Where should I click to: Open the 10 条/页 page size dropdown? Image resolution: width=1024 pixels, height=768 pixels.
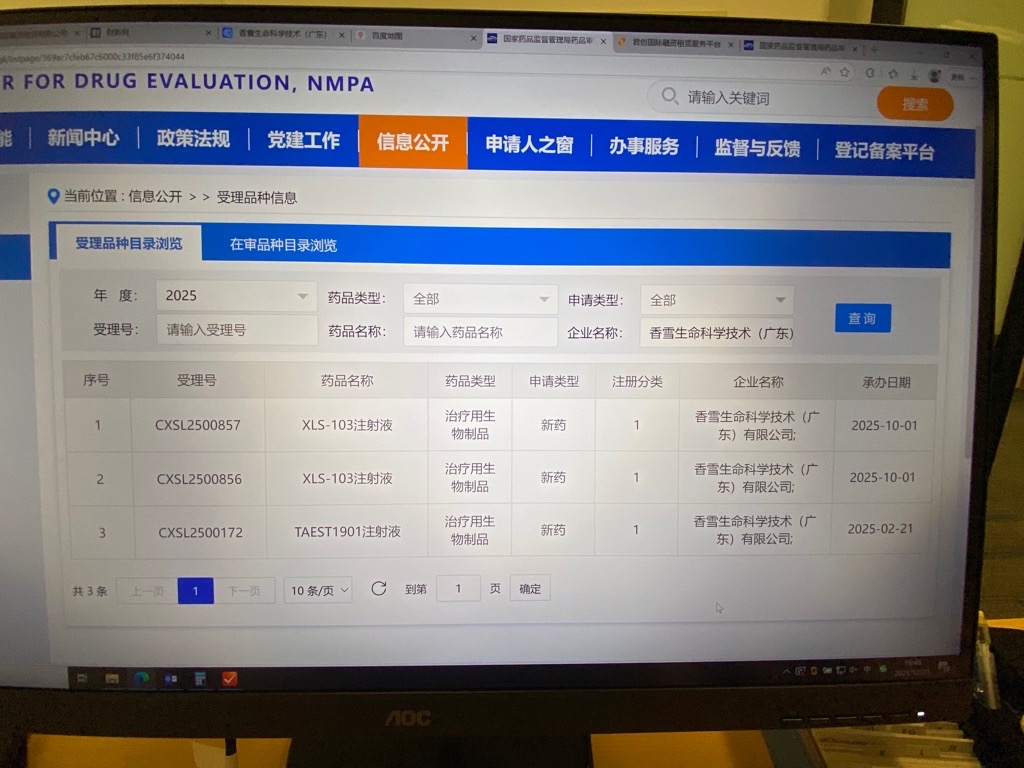coord(318,590)
